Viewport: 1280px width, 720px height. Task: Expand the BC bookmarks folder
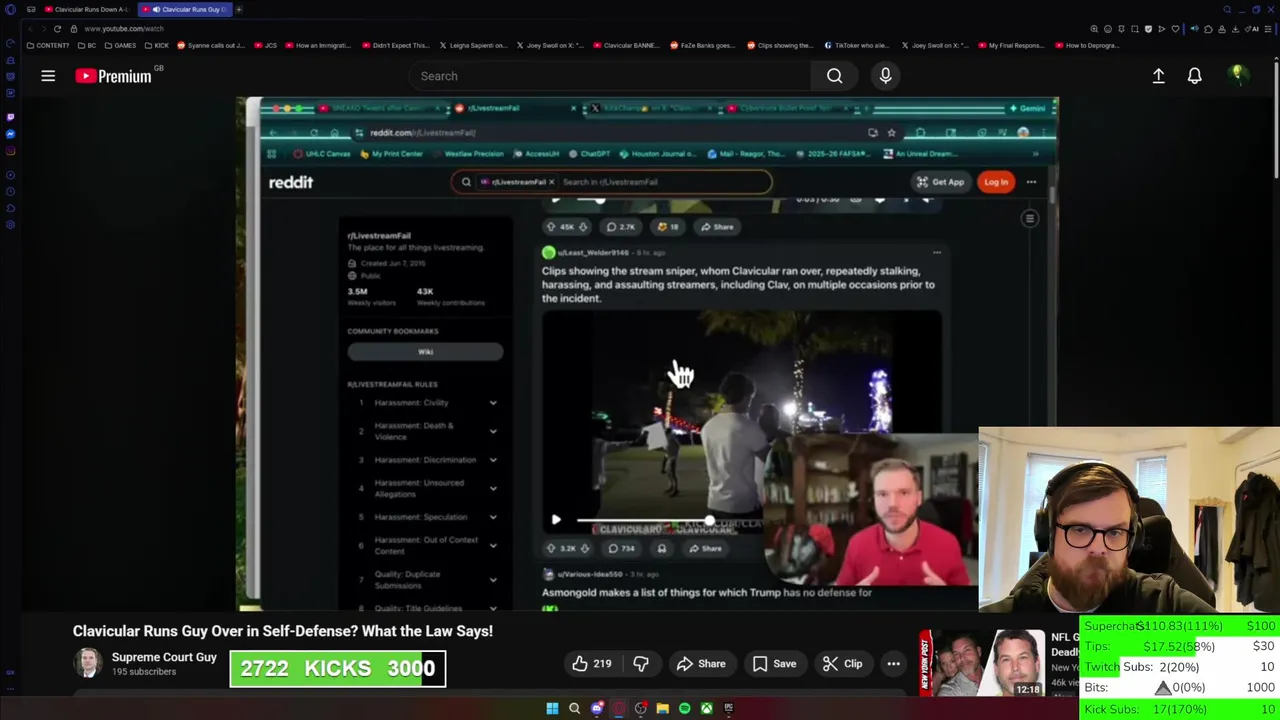[87, 45]
